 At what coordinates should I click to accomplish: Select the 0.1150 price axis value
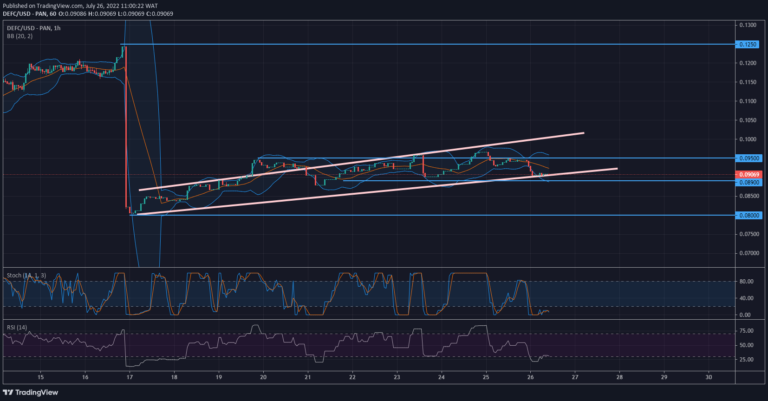tap(747, 82)
